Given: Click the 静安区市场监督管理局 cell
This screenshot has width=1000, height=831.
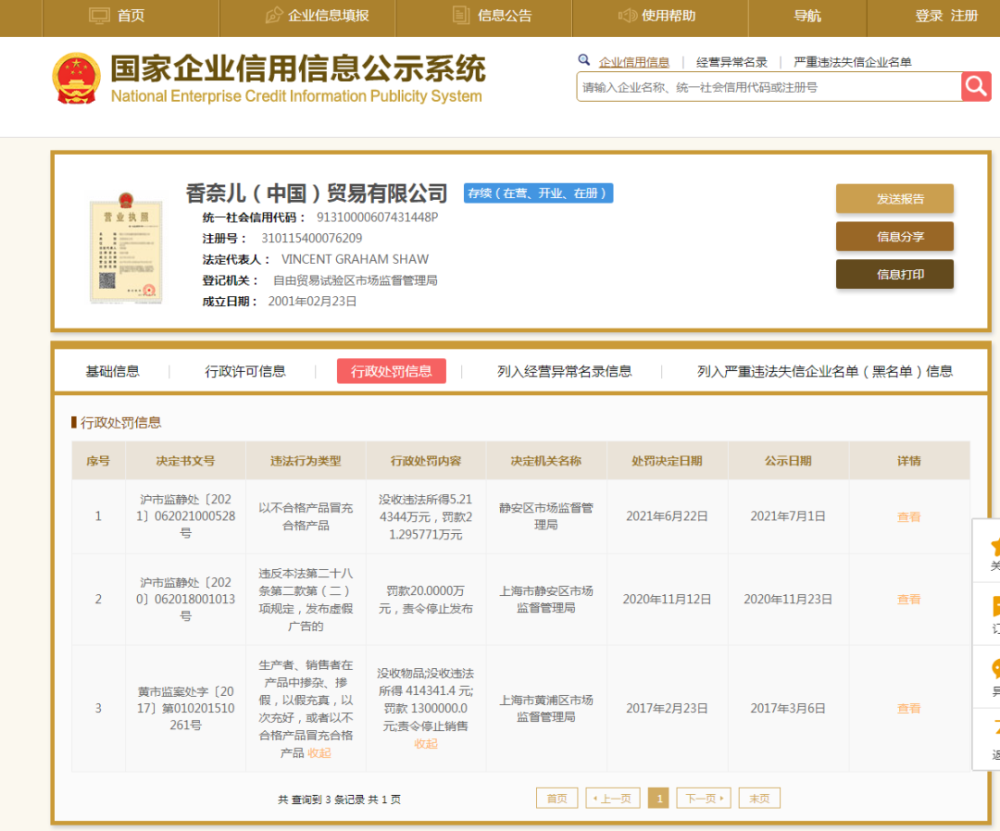Looking at the screenshot, I should pos(546,516).
